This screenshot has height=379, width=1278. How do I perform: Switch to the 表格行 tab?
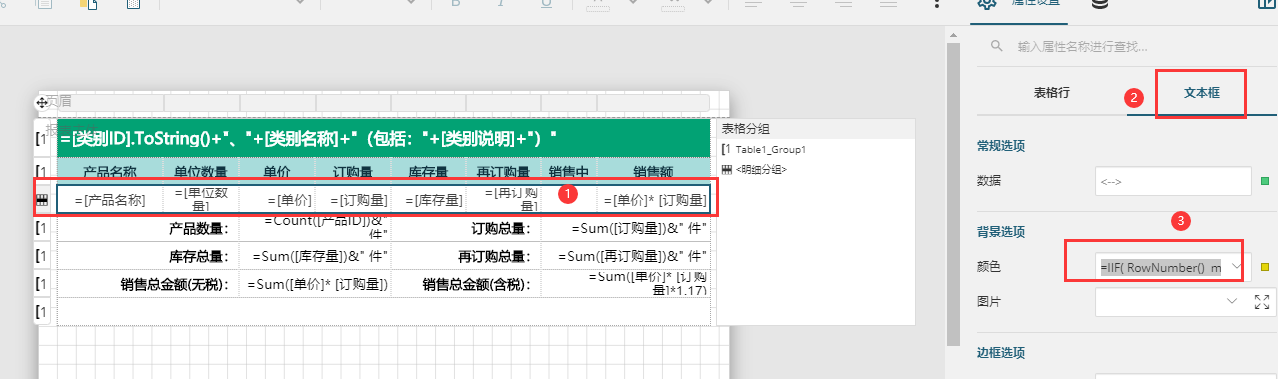(1052, 93)
